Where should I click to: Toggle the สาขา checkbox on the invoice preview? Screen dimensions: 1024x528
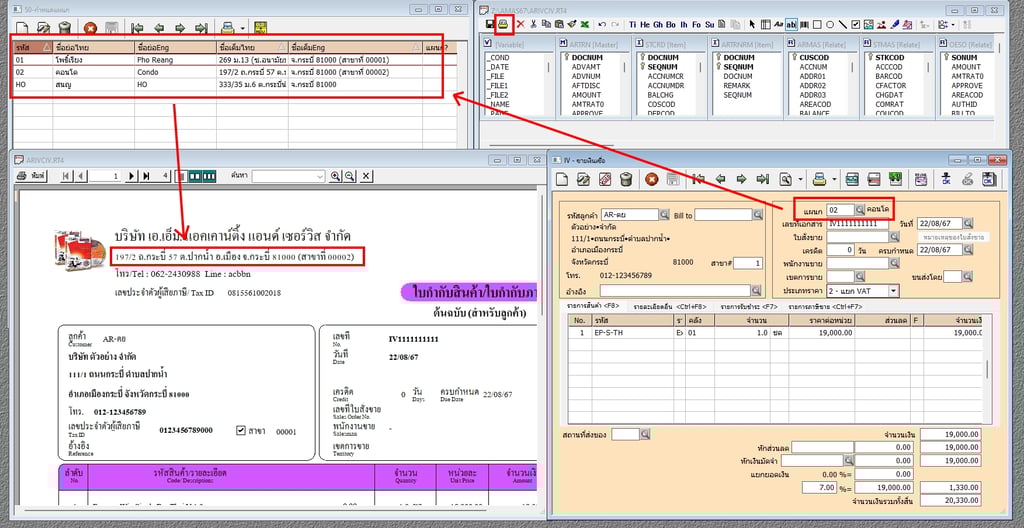pos(241,430)
